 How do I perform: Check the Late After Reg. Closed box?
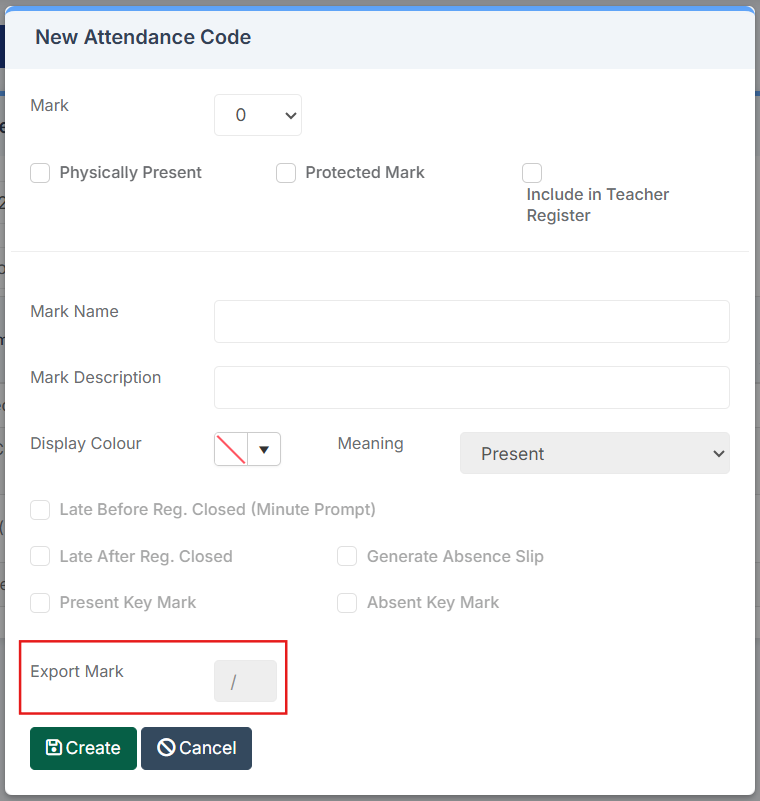click(40, 557)
